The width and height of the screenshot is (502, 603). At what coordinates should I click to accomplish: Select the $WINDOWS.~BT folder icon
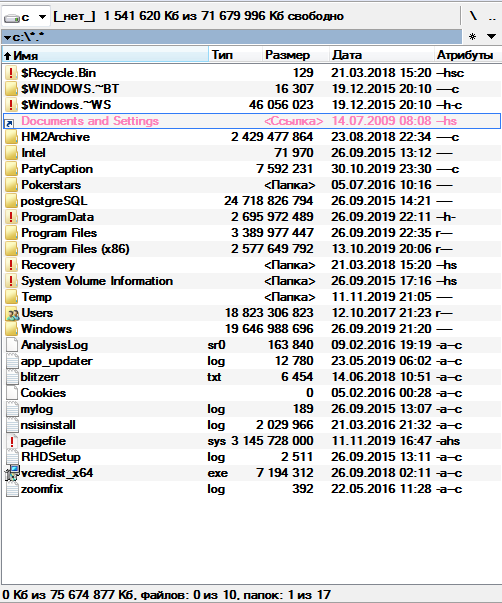point(12,89)
